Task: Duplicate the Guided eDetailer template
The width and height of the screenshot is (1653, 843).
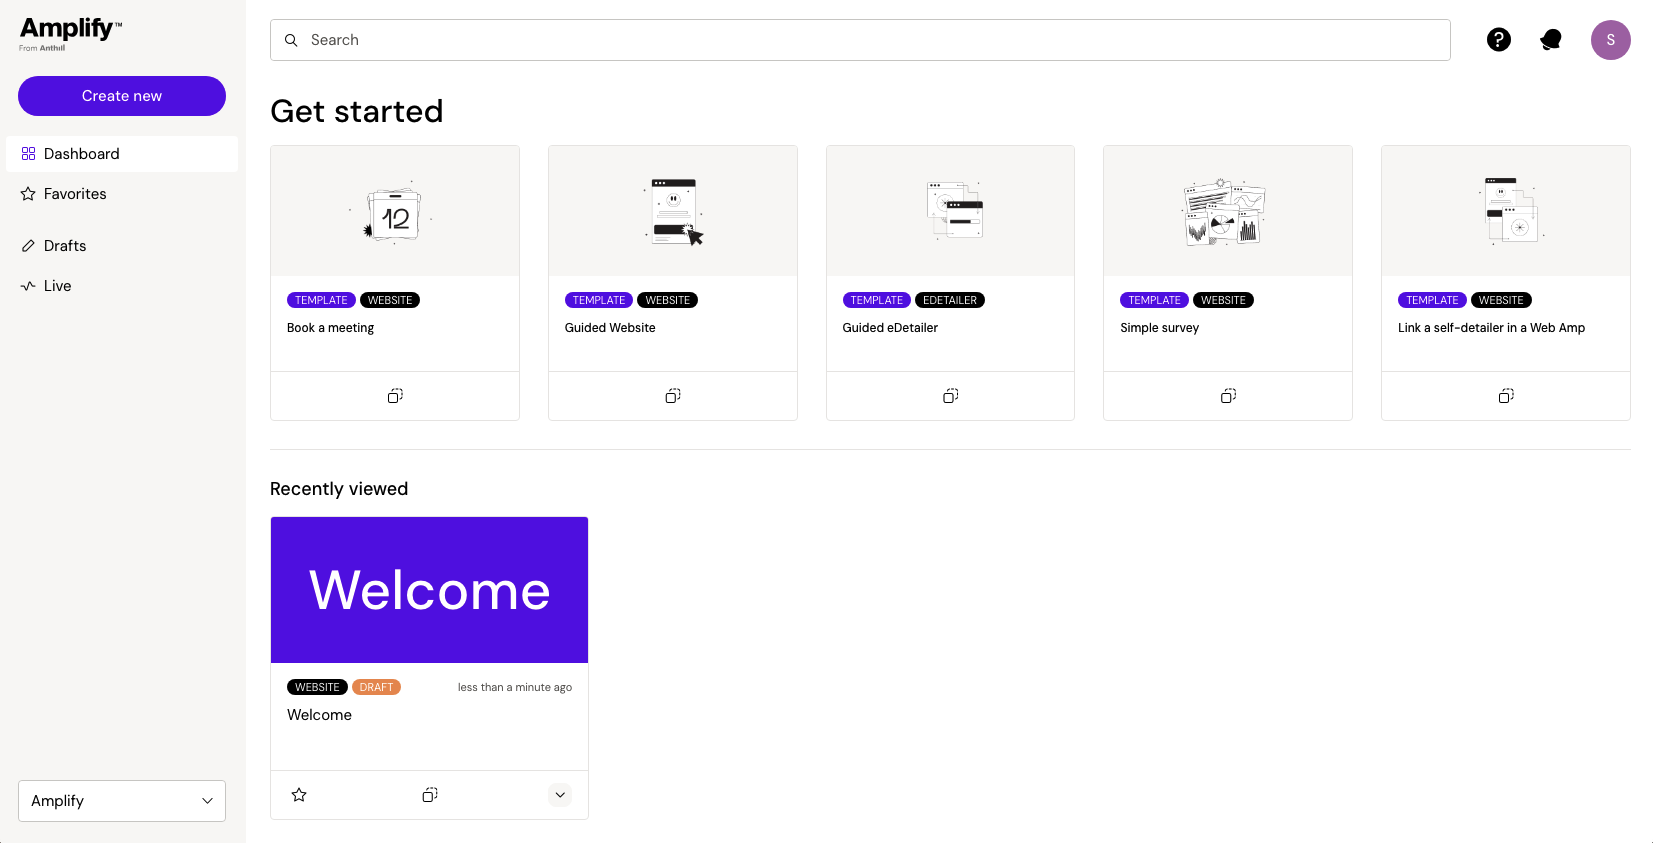Action: click(x=950, y=396)
